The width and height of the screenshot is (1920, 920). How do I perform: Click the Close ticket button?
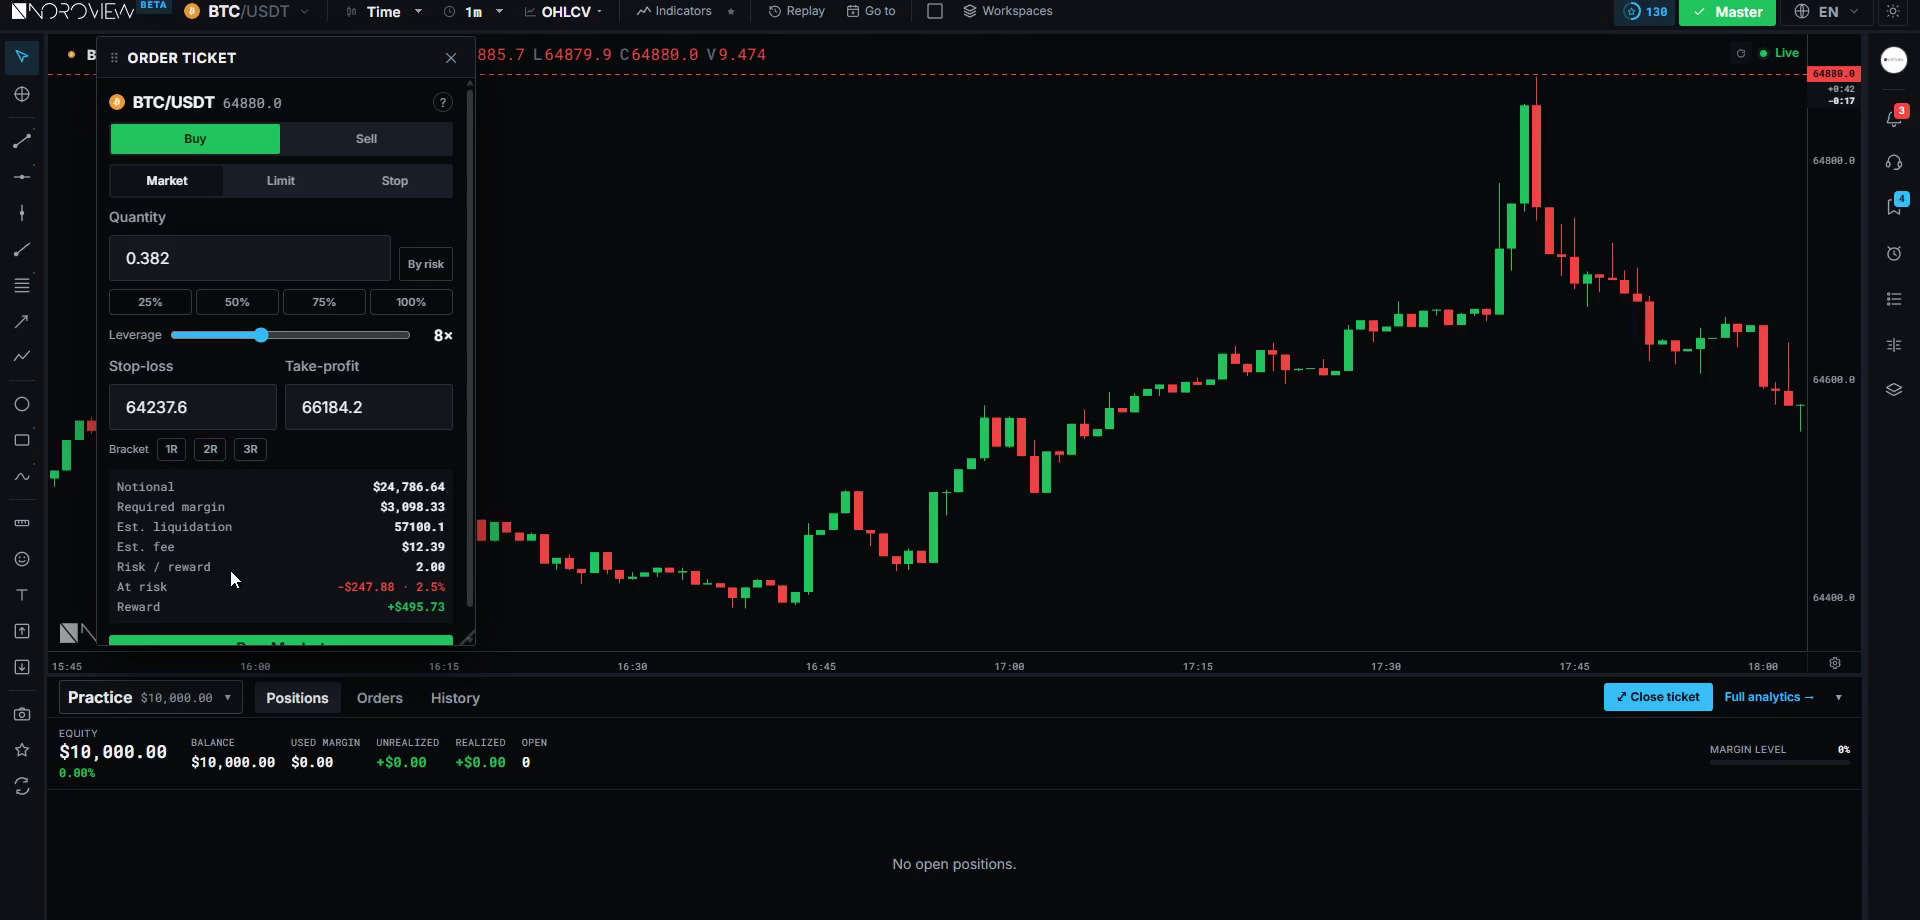1658,697
